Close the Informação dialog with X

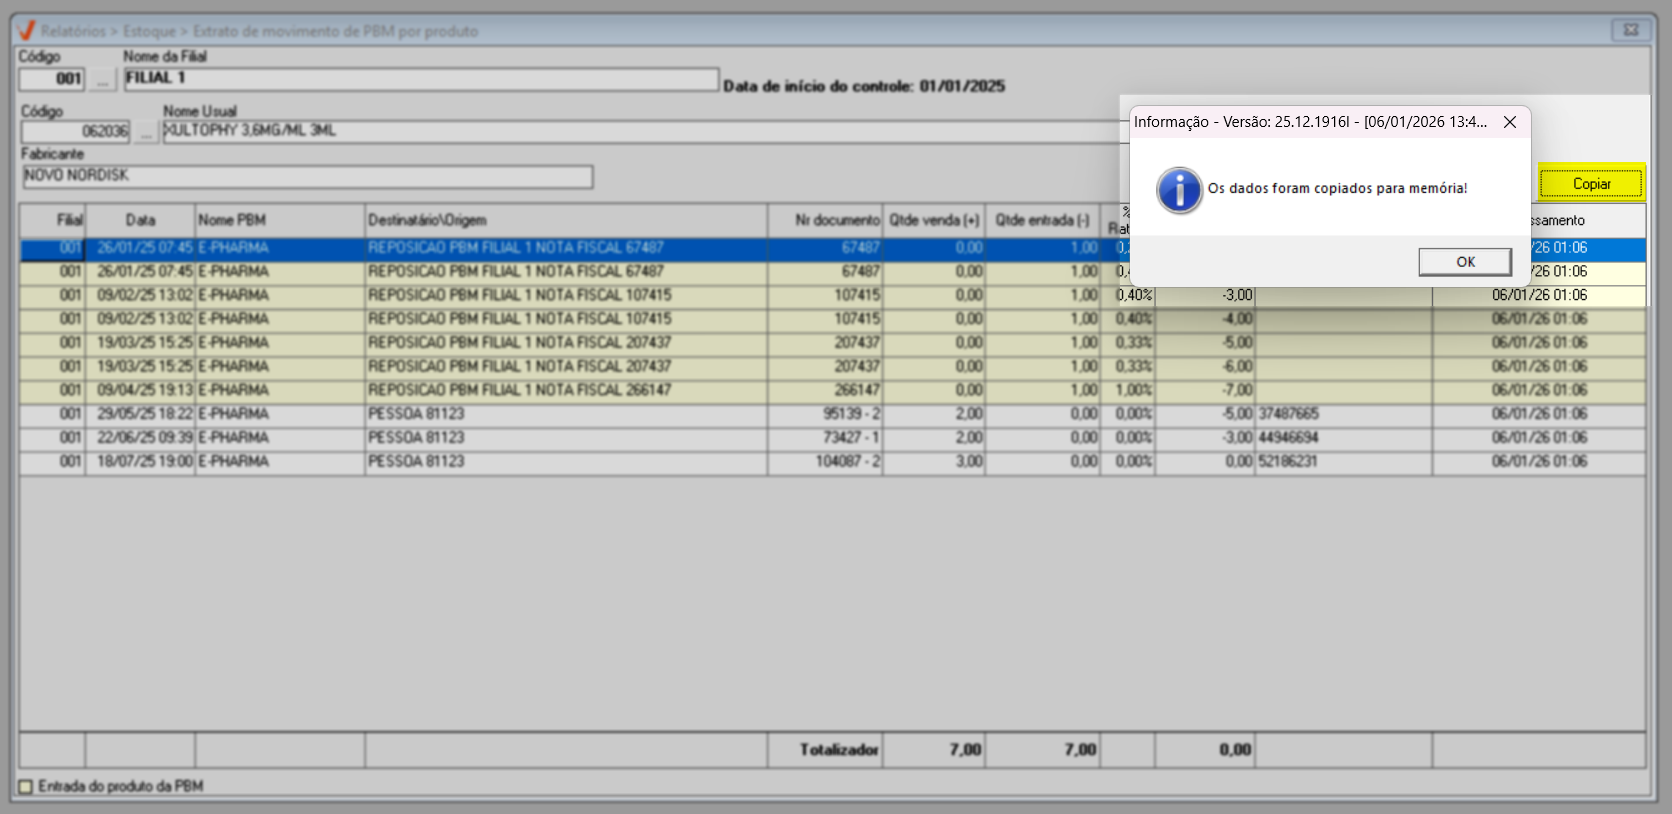click(x=1510, y=122)
